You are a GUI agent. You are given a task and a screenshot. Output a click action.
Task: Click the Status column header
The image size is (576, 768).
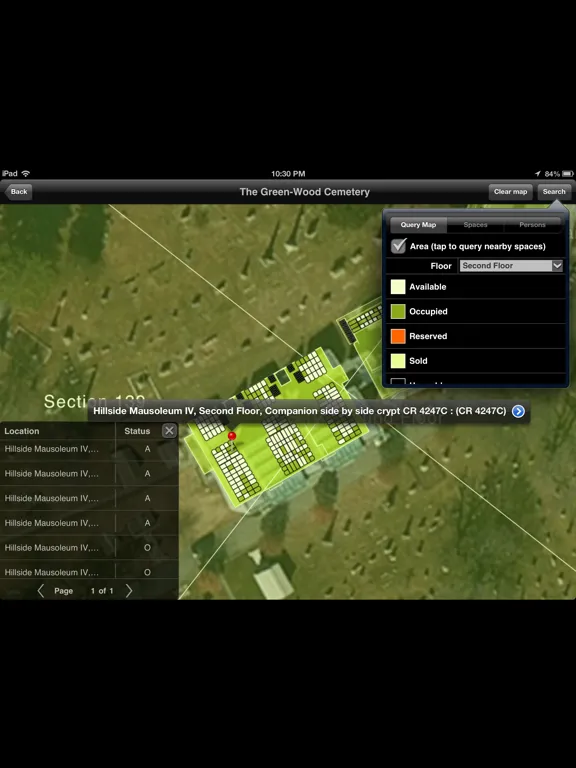[x=137, y=431]
